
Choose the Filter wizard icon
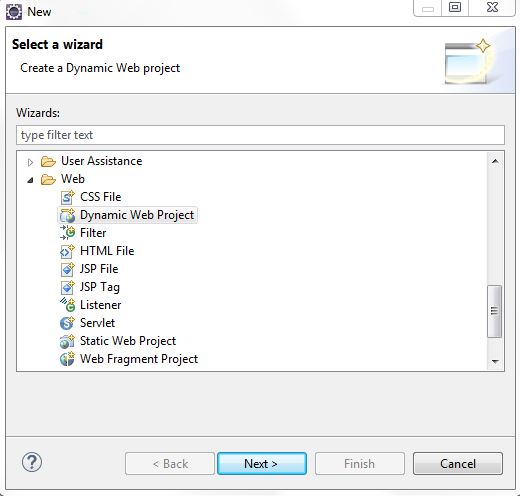(x=67, y=233)
